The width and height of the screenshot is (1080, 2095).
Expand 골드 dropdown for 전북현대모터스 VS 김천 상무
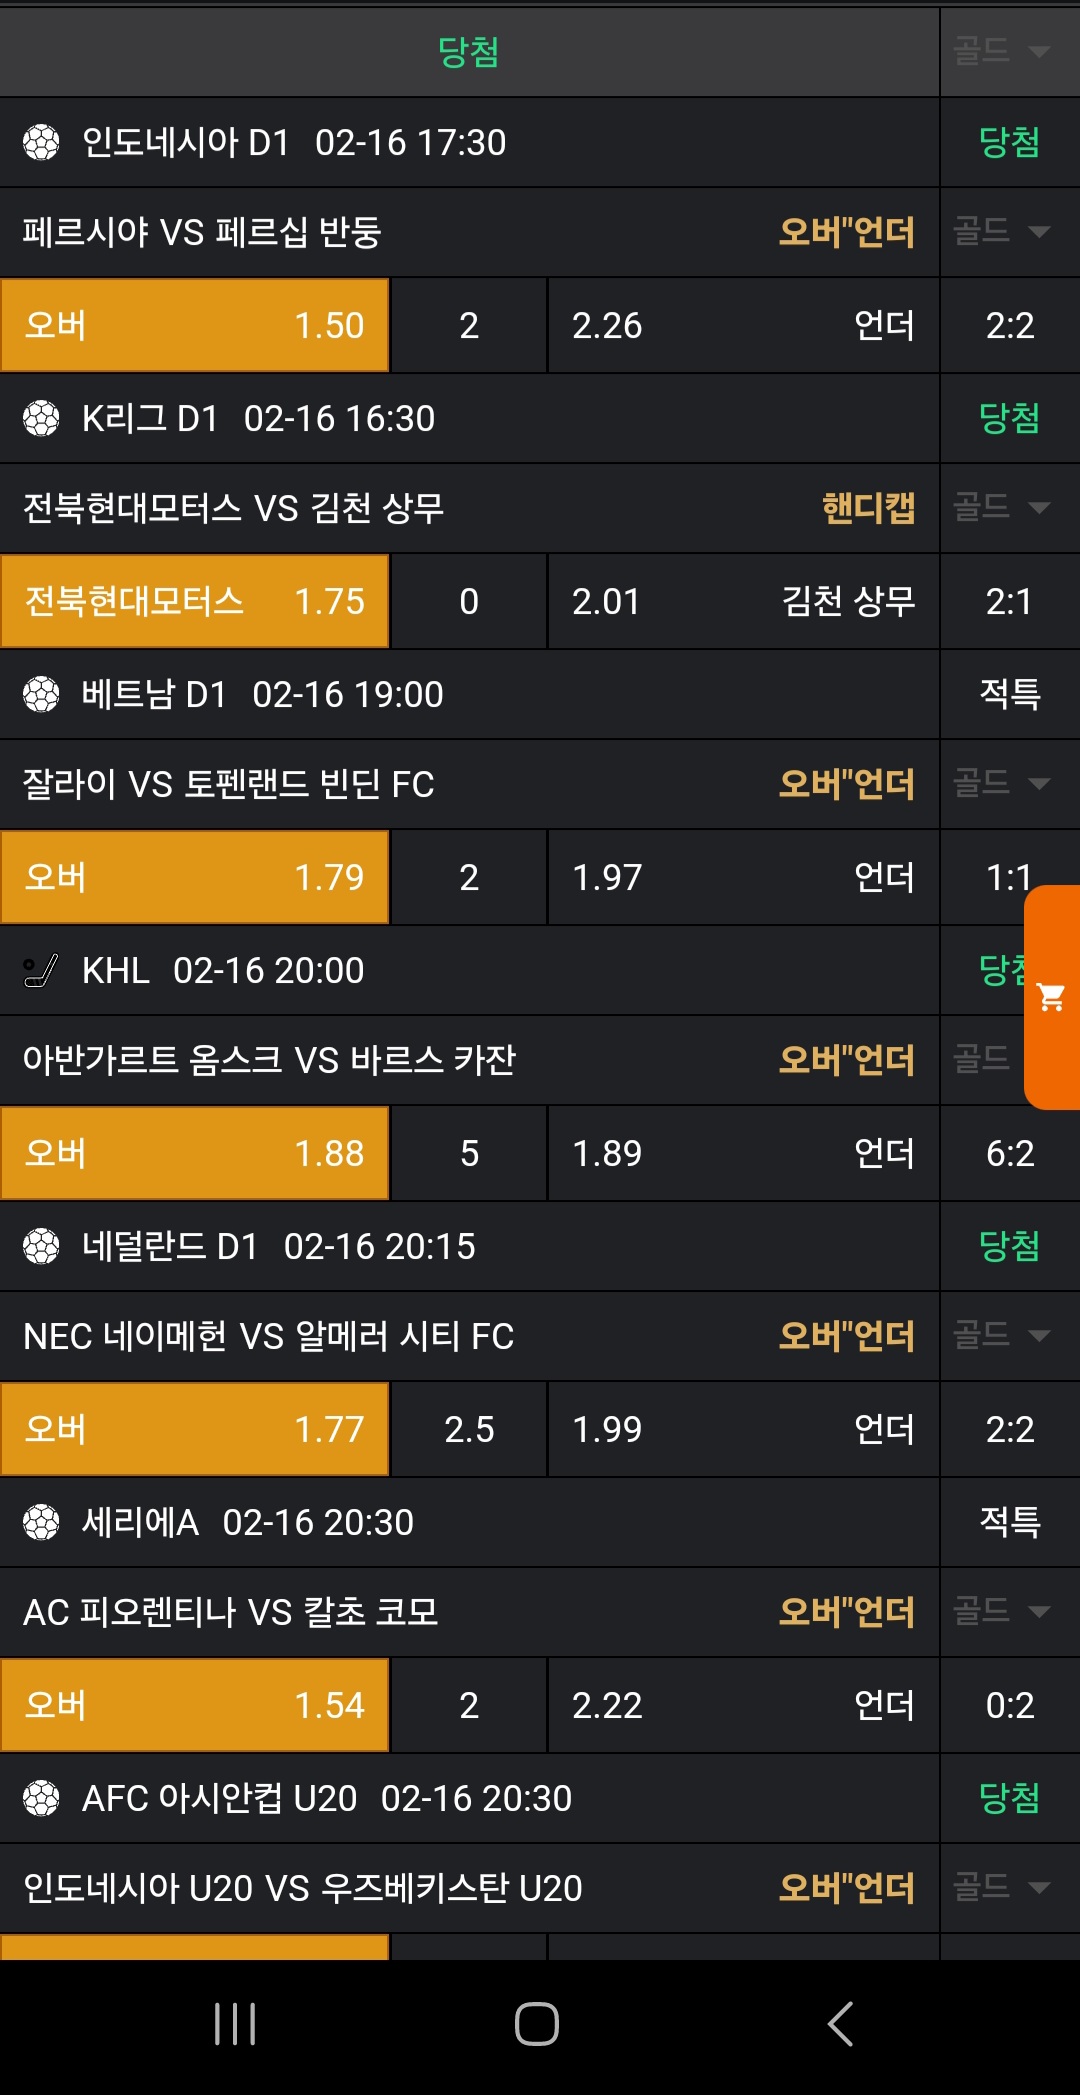(1002, 508)
